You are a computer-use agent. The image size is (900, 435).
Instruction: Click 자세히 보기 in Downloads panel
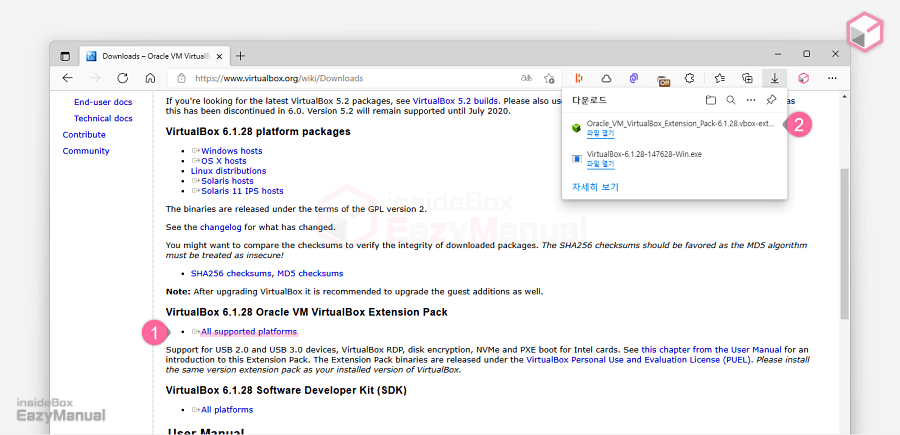595,187
